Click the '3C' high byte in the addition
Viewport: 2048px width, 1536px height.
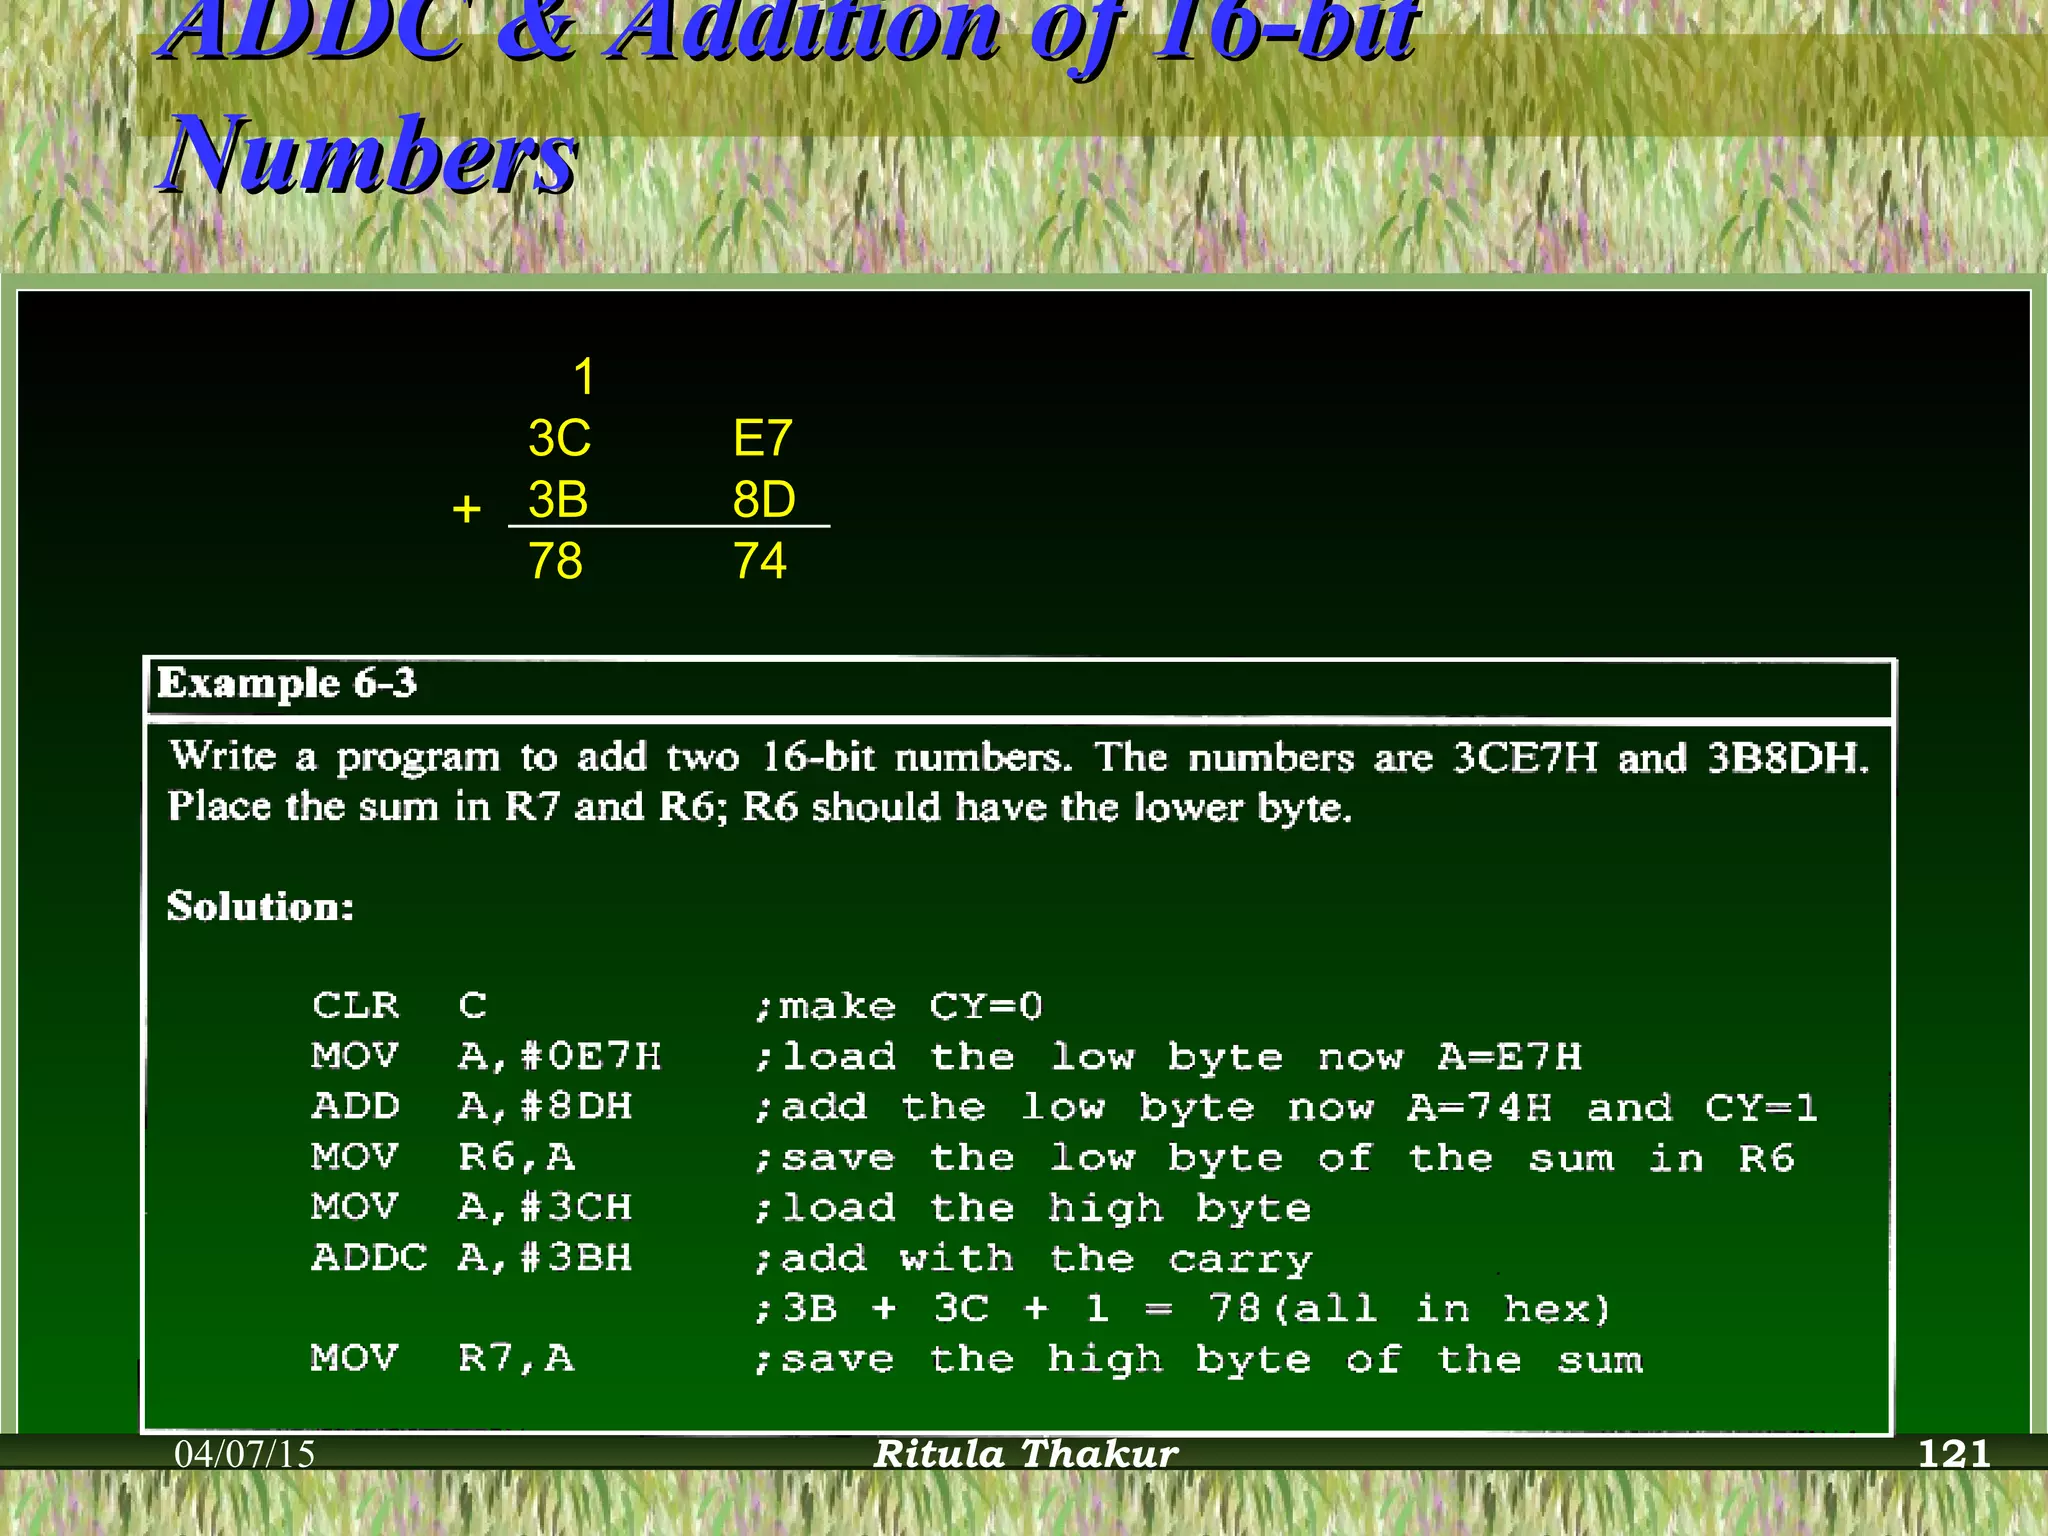559,439
